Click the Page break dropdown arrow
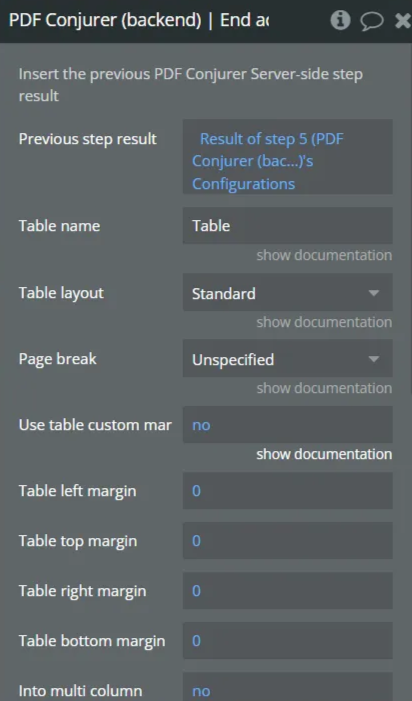Viewport: 412px width, 701px height. pos(374,359)
